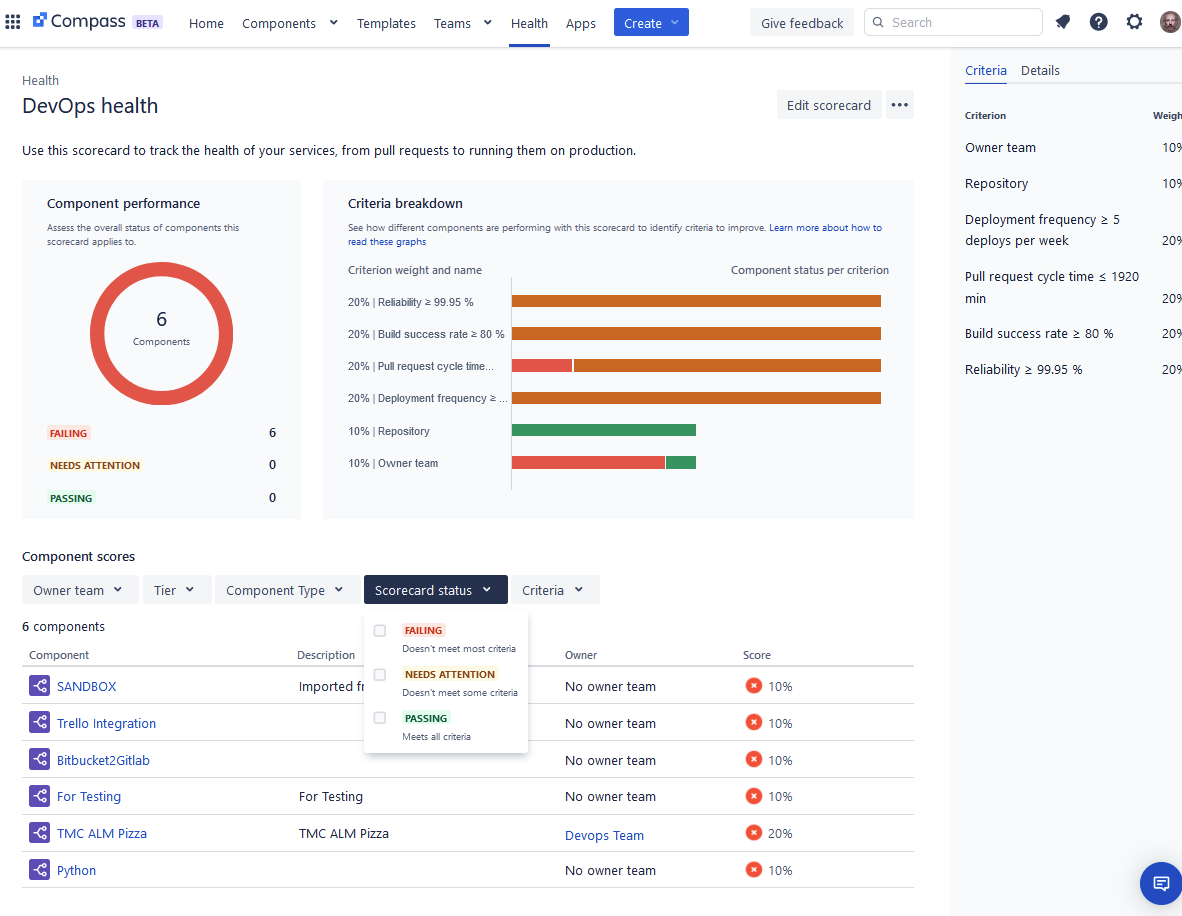Click the SANDBOX component icon

[x=39, y=685]
